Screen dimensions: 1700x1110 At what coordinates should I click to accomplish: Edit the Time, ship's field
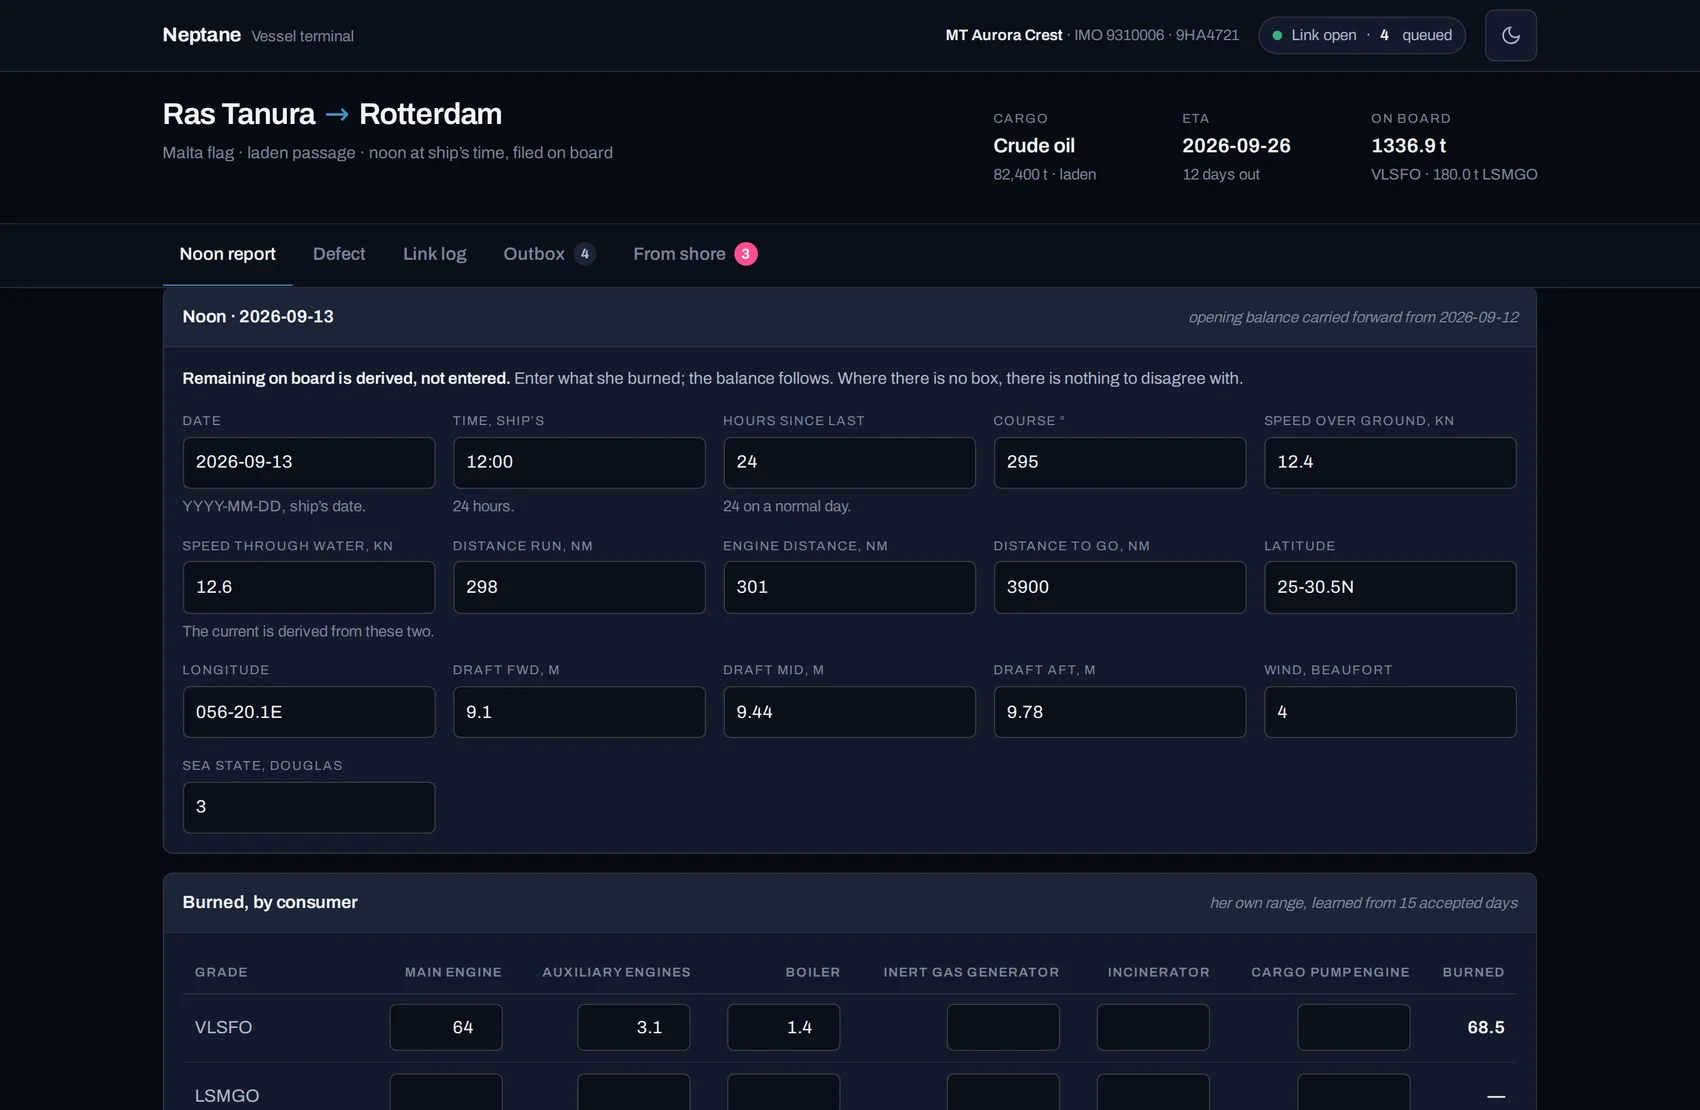(x=579, y=462)
